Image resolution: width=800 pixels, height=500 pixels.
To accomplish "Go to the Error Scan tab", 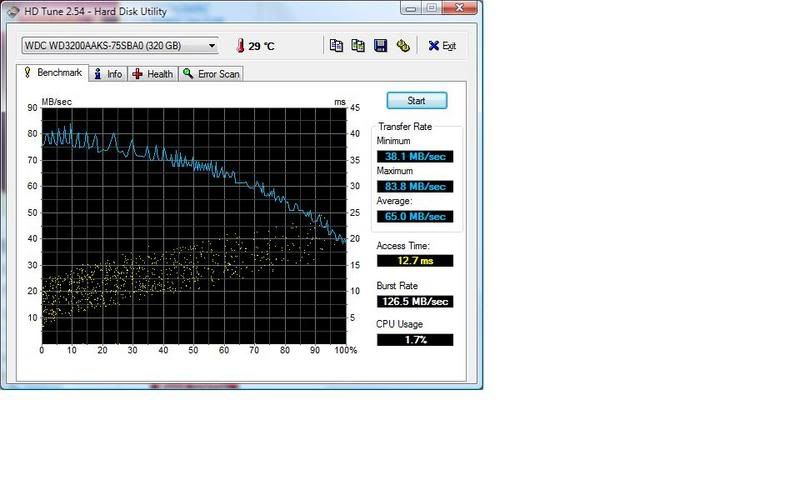I will pyautogui.click(x=211, y=74).
